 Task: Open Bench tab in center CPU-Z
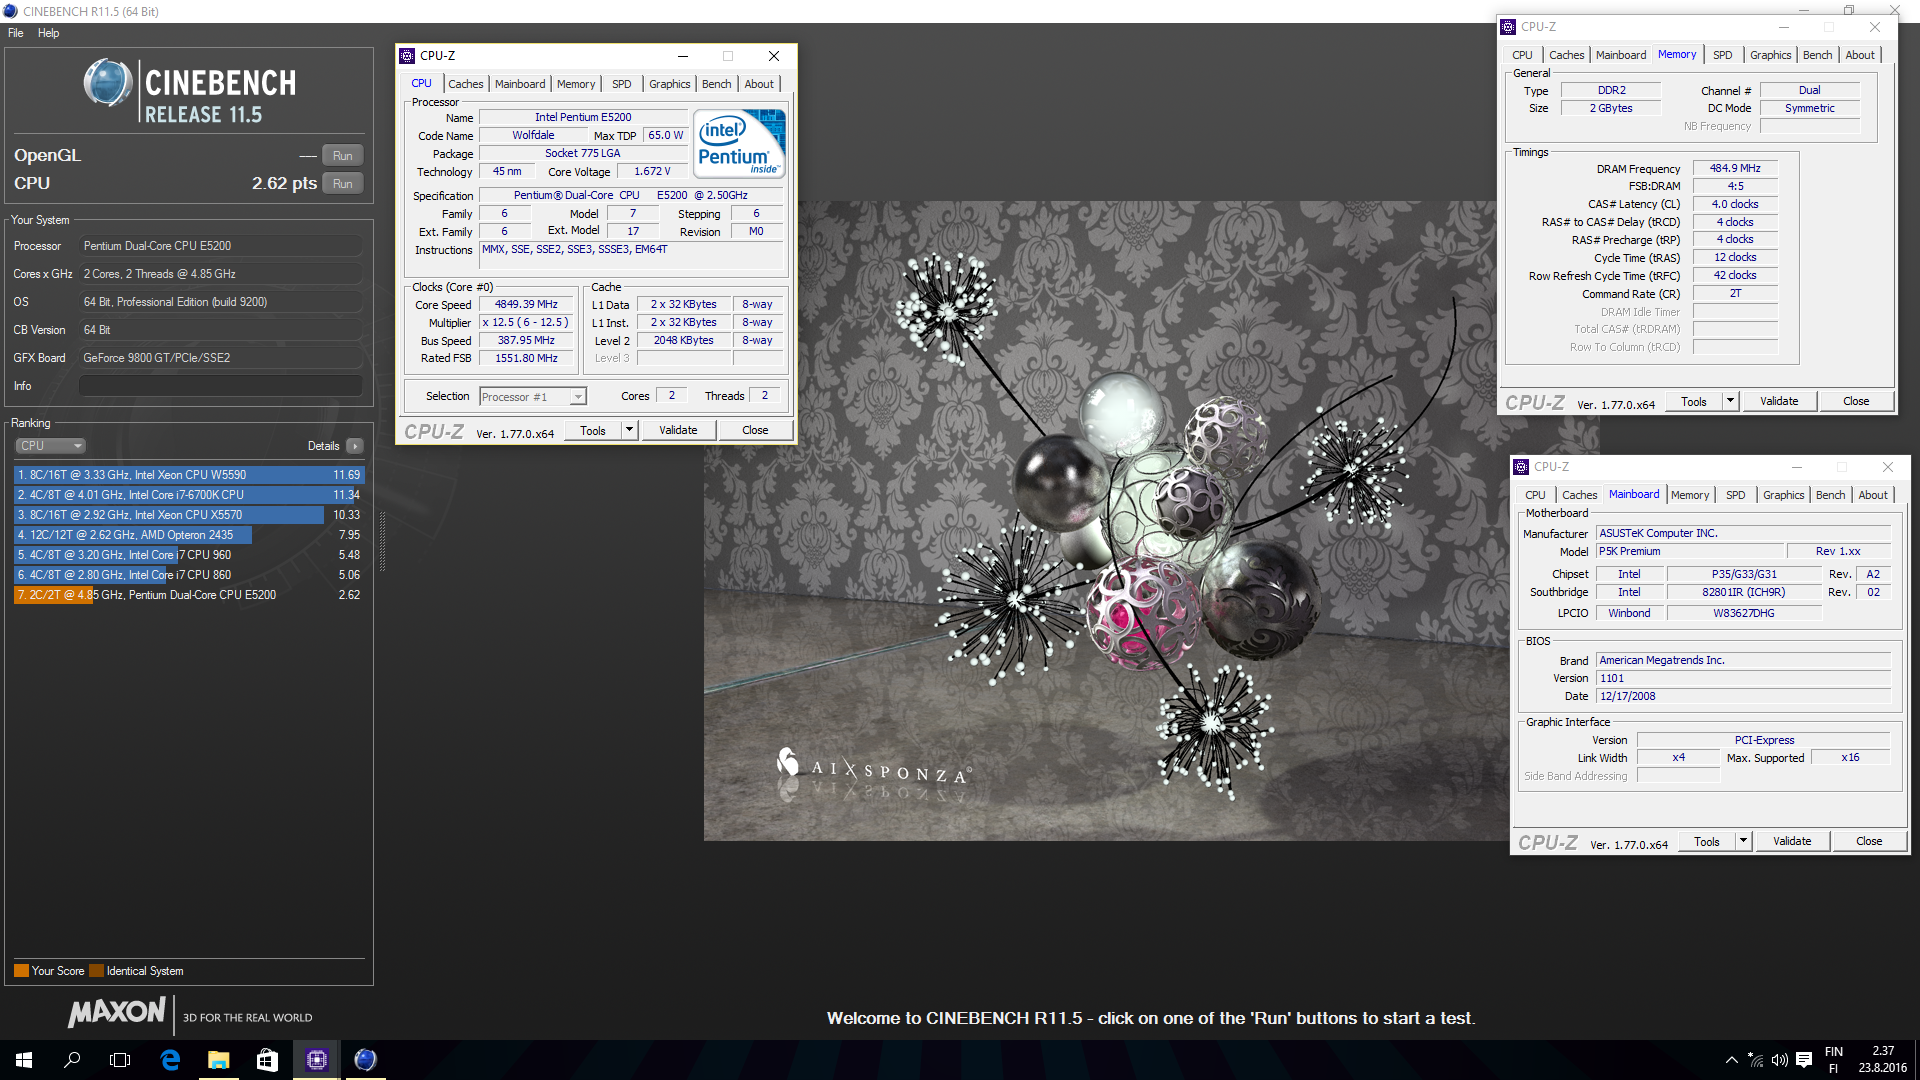[716, 84]
